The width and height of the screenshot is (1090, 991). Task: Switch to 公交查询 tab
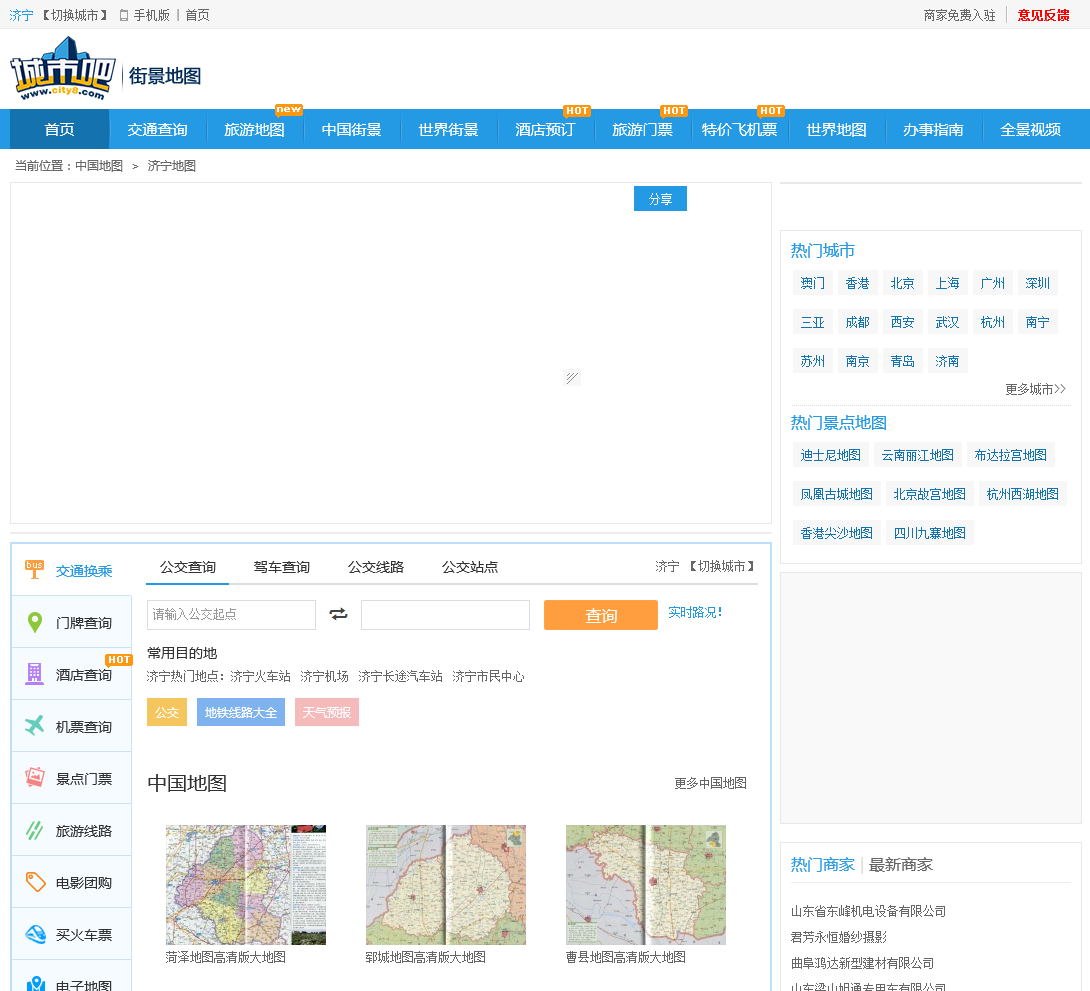188,567
